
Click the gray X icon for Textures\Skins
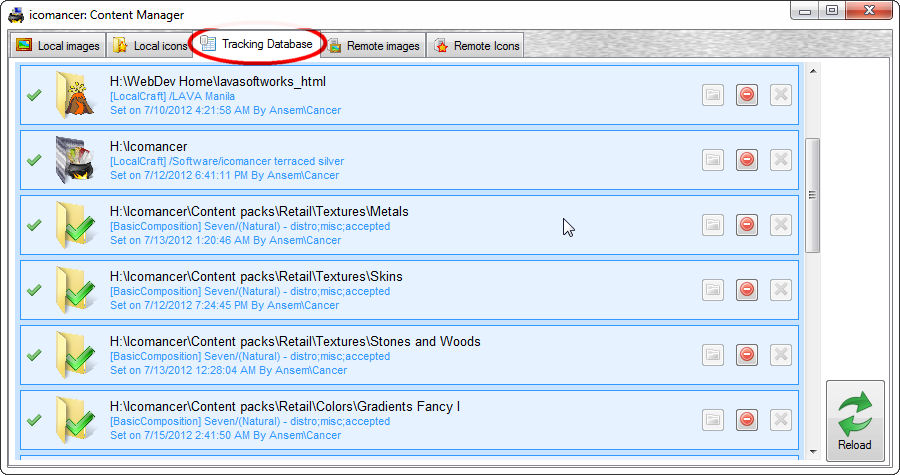(781, 290)
